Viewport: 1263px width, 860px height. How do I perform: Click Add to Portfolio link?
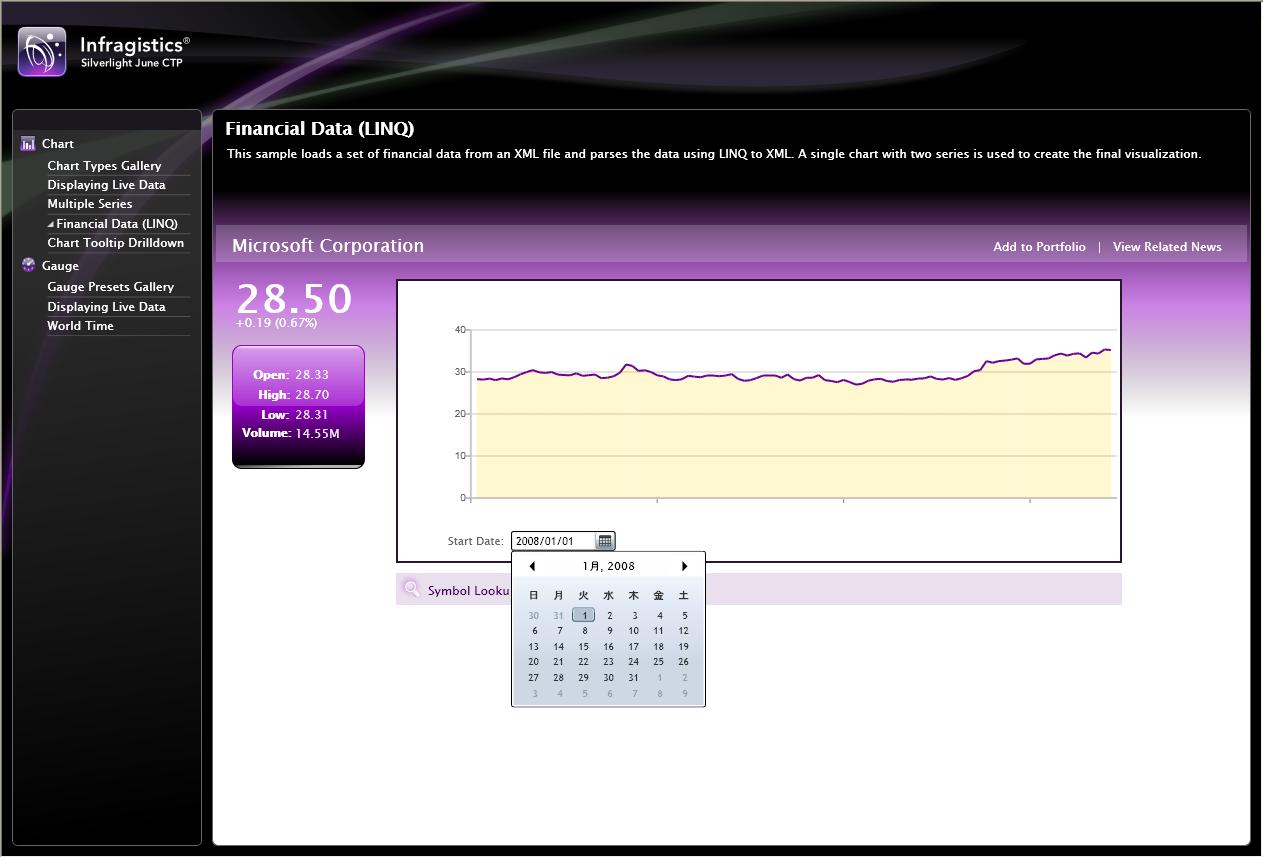(x=1039, y=247)
